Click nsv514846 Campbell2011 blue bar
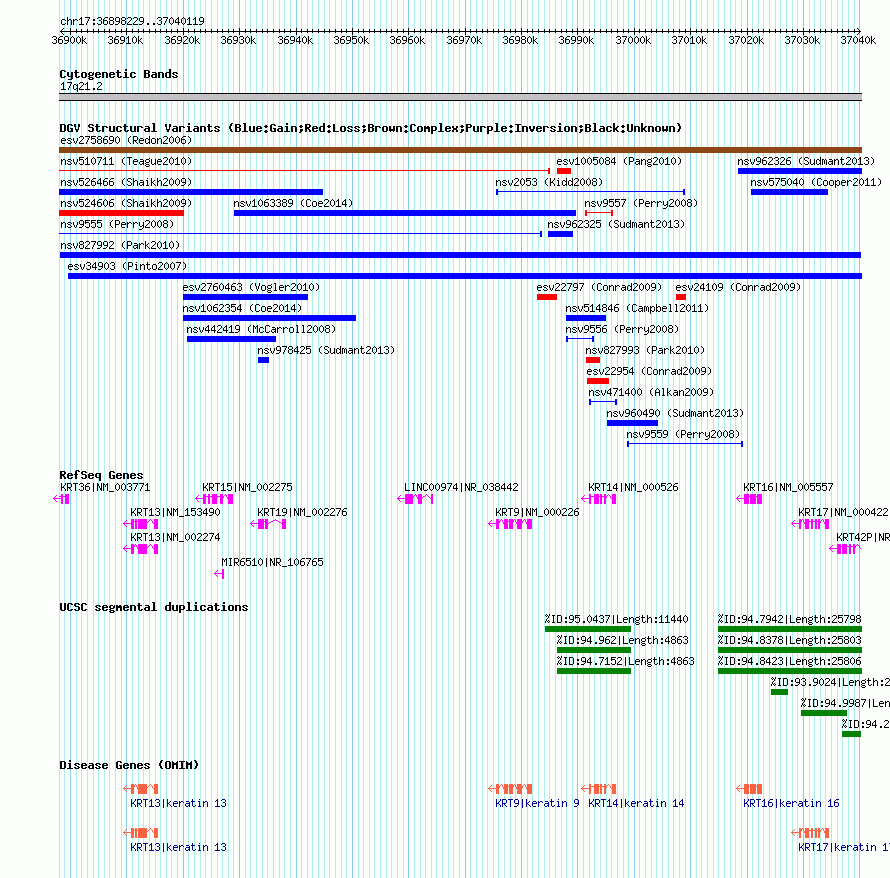 pyautogui.click(x=586, y=318)
